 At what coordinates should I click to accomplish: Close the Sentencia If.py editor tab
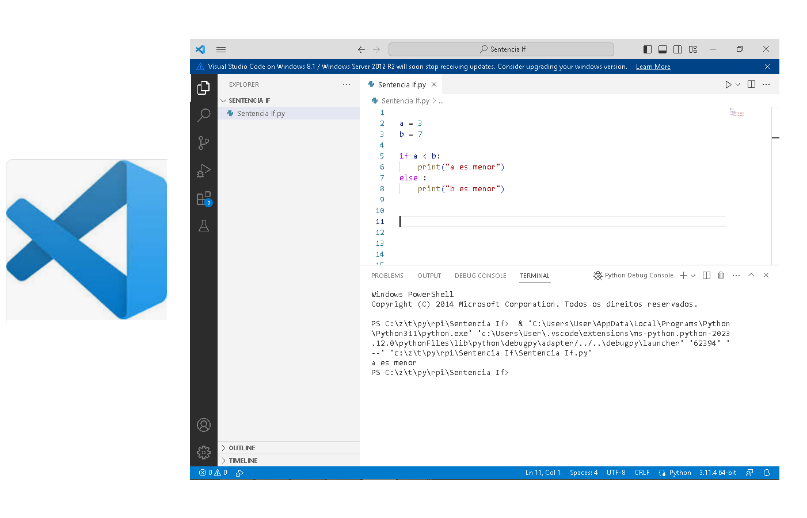tap(434, 84)
